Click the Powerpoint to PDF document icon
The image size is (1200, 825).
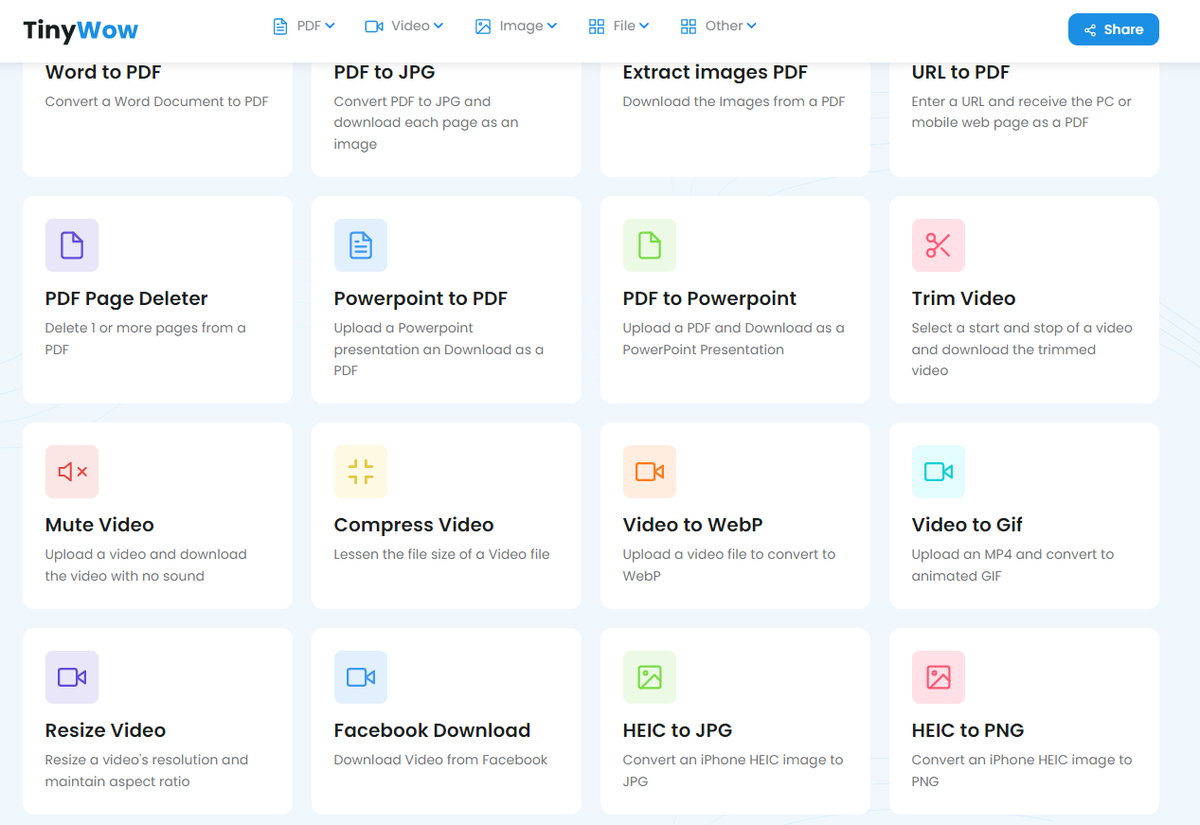coord(361,245)
